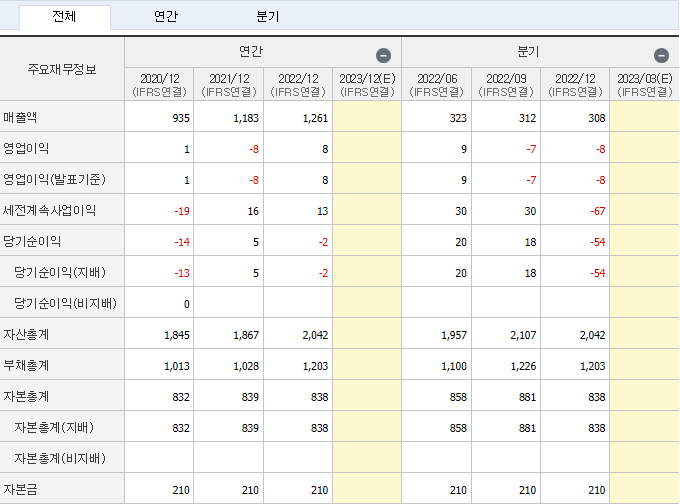The height and width of the screenshot is (504, 680).
Task: Switch to the 연간 tab
Action: pyautogui.click(x=166, y=17)
